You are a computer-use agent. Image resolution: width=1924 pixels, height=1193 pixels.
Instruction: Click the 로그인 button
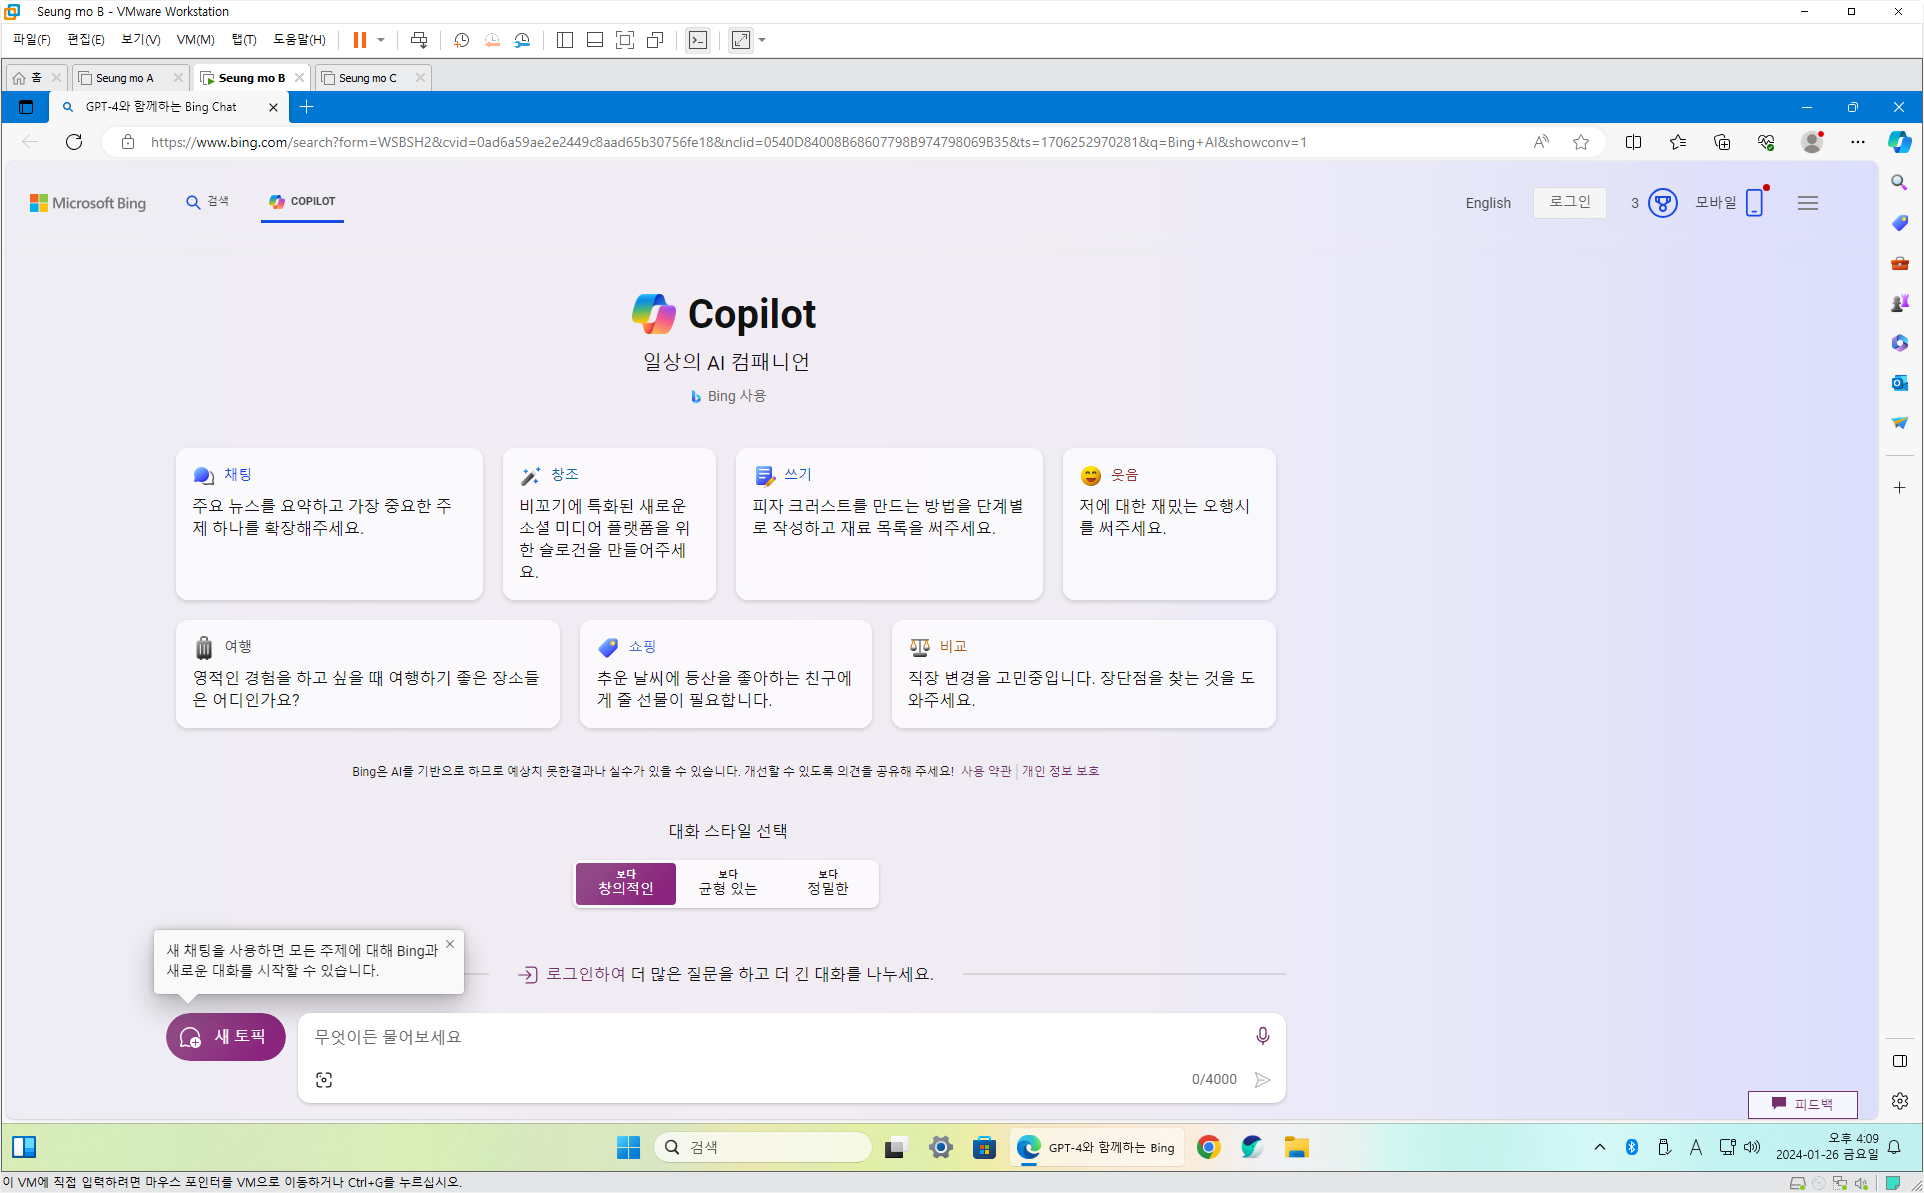(x=1569, y=202)
